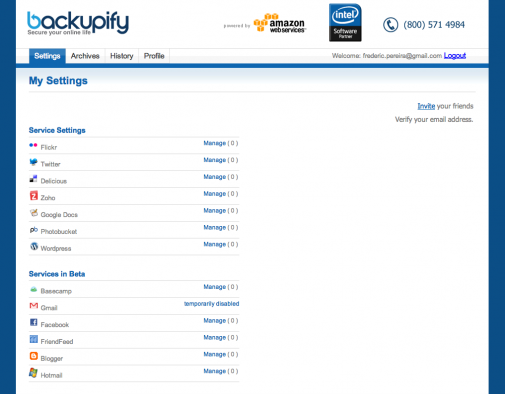Click the Flickr service name
This screenshot has width=505, height=394.
[x=49, y=147]
